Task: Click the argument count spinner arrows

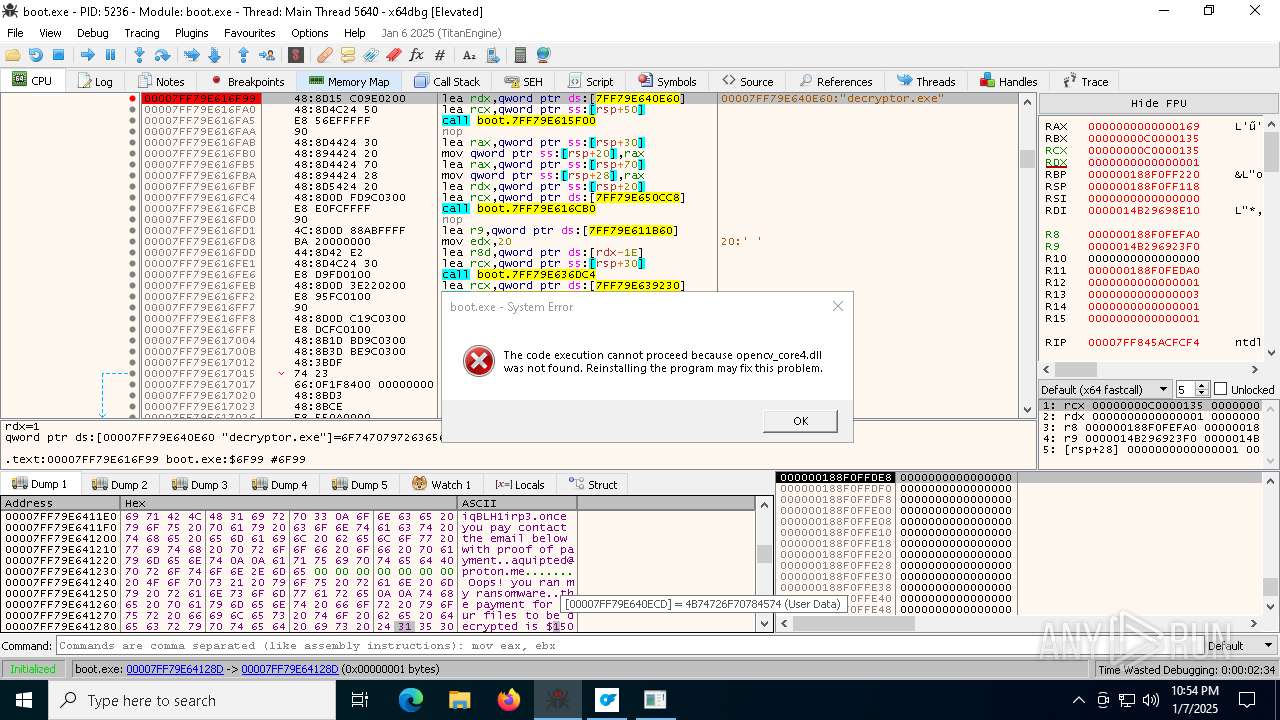Action: (x=1203, y=389)
